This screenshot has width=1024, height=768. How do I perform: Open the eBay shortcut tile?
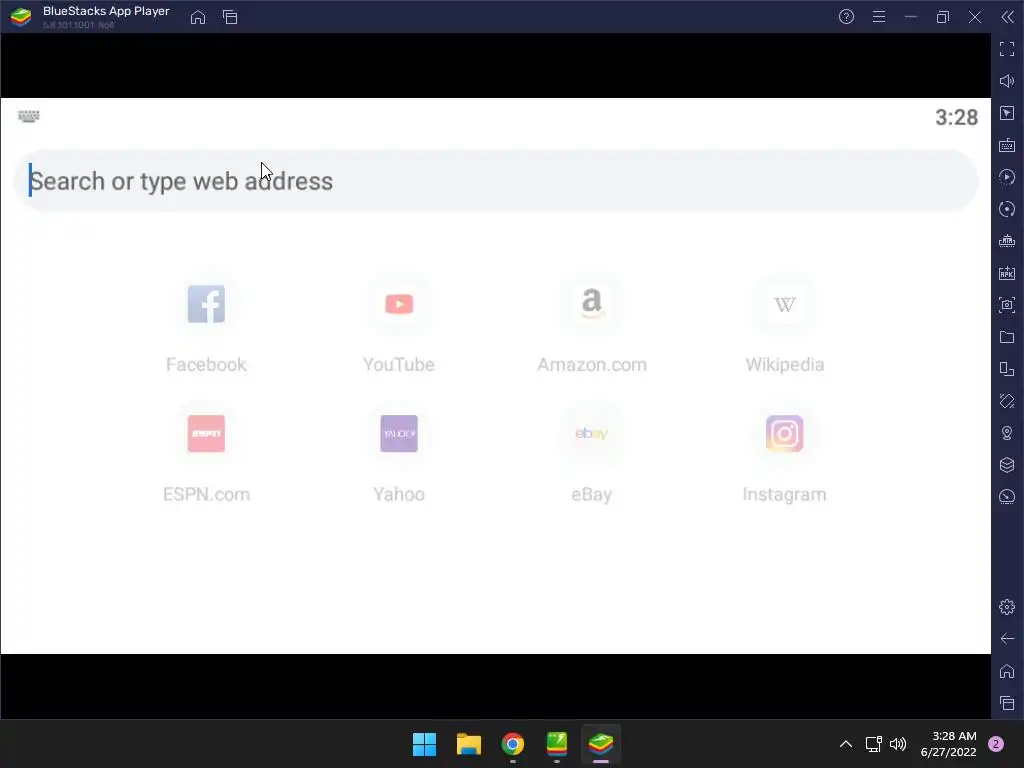coord(592,455)
